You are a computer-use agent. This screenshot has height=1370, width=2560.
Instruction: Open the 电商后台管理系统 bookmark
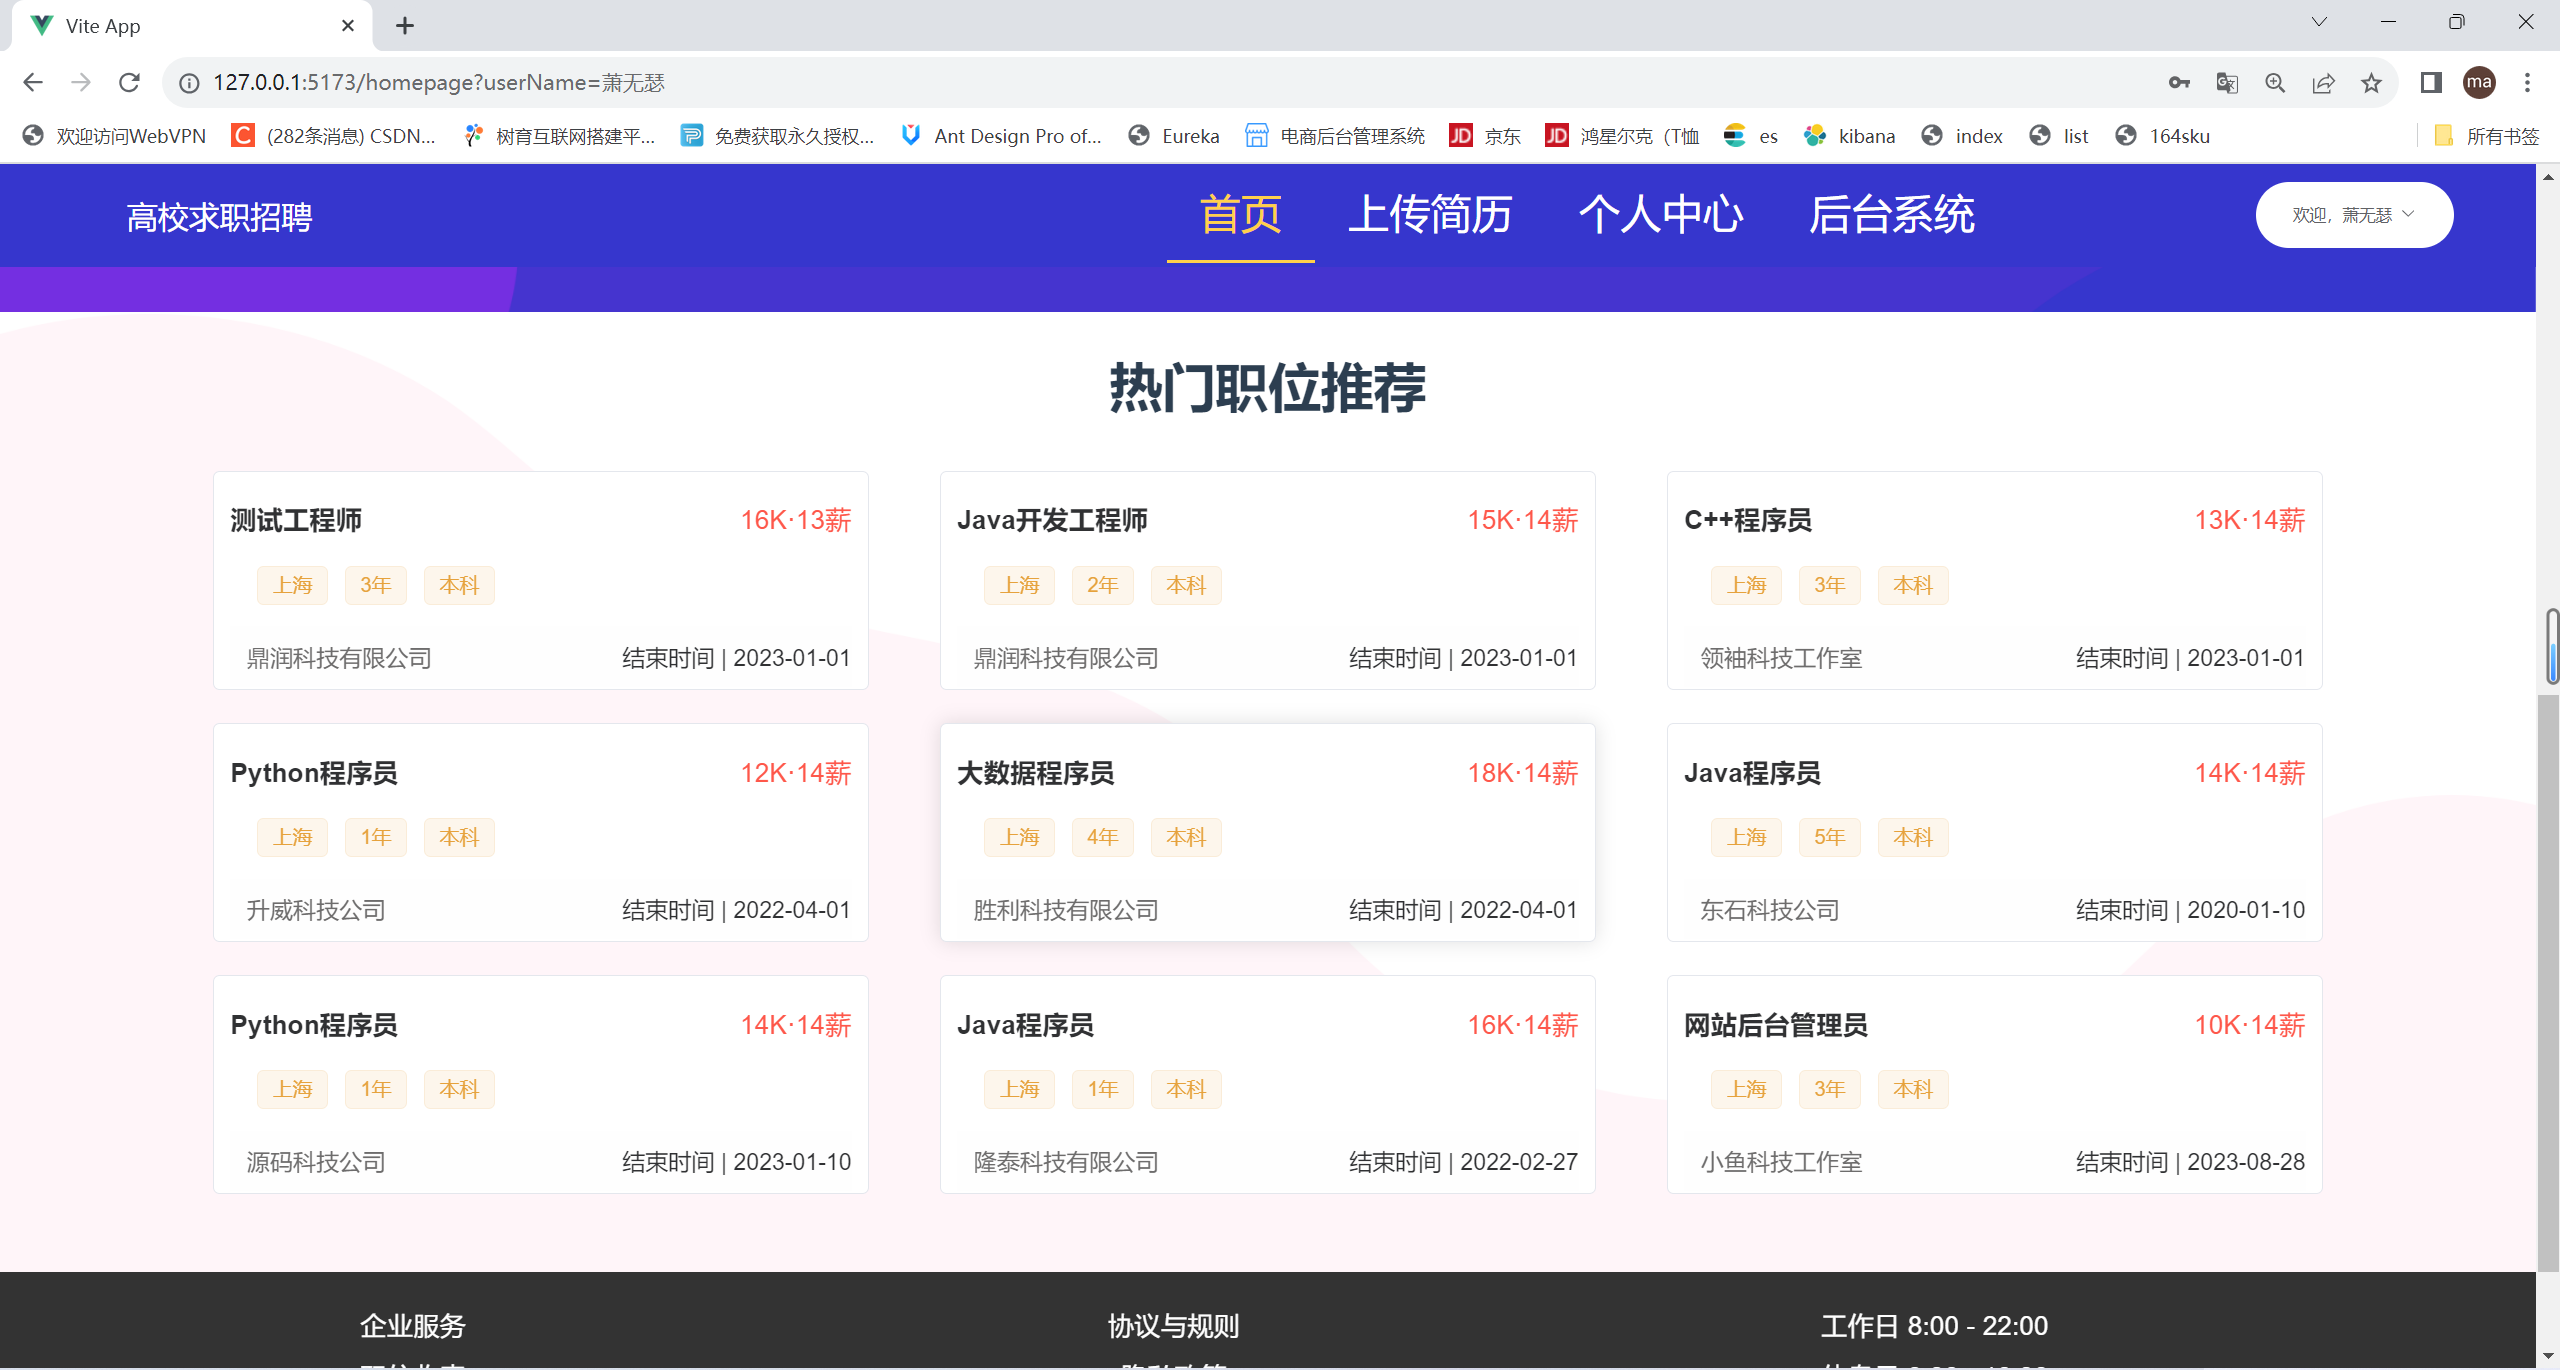[x=1335, y=136]
